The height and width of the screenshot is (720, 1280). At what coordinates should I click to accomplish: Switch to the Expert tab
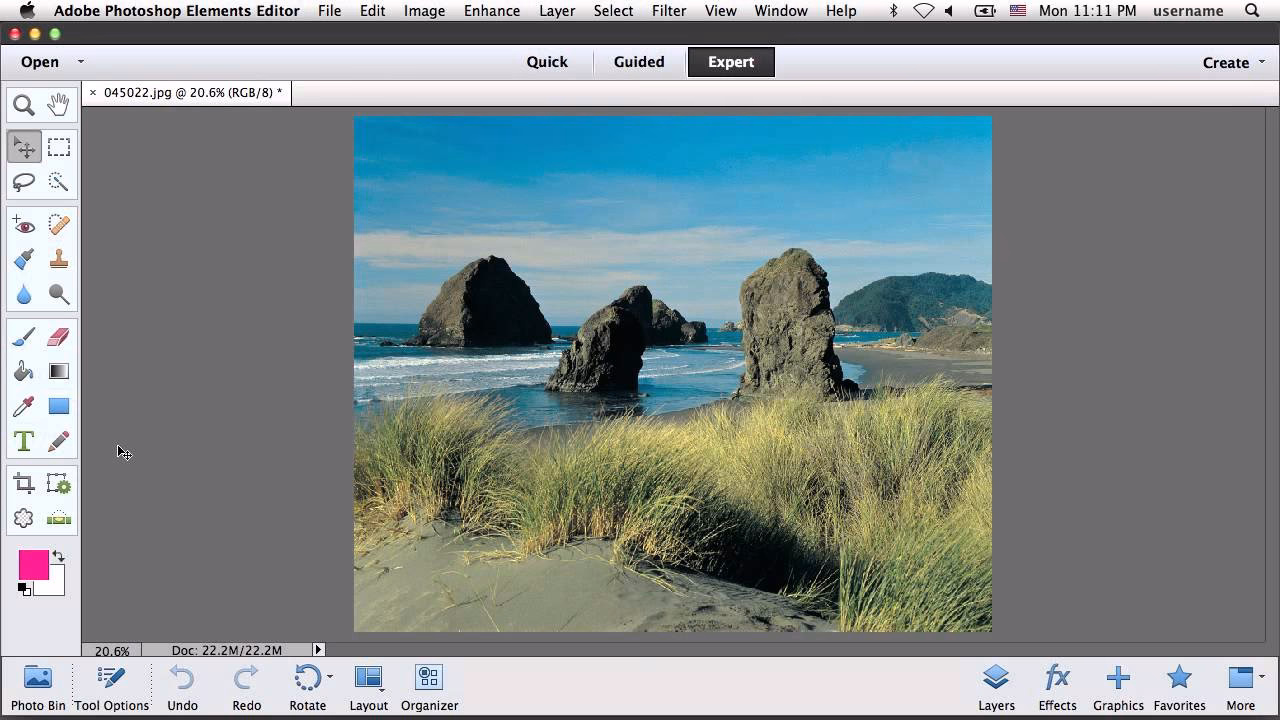click(x=730, y=61)
